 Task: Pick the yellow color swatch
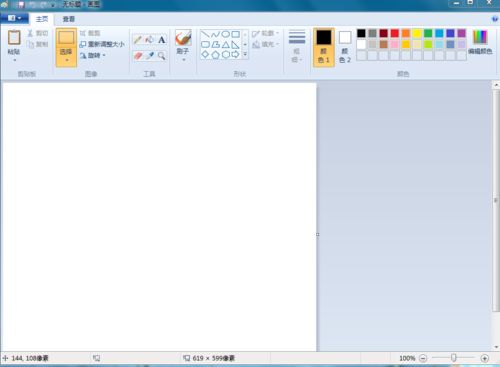pyautogui.click(x=417, y=33)
